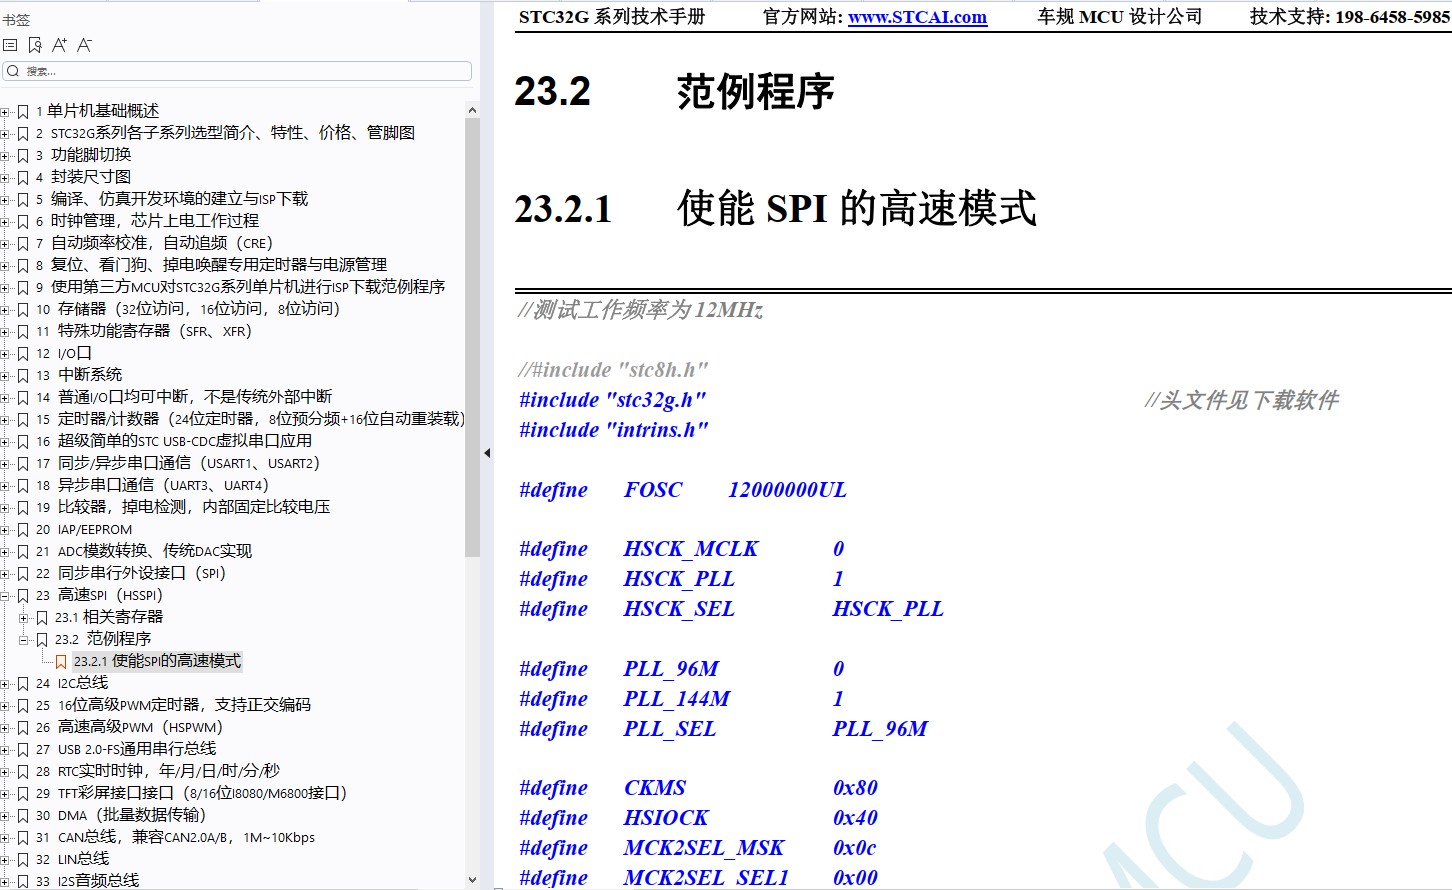Viewport: 1452px width, 890px height.
Task: Click bookmark icon beside 32 LIN总线
Action: (23, 859)
